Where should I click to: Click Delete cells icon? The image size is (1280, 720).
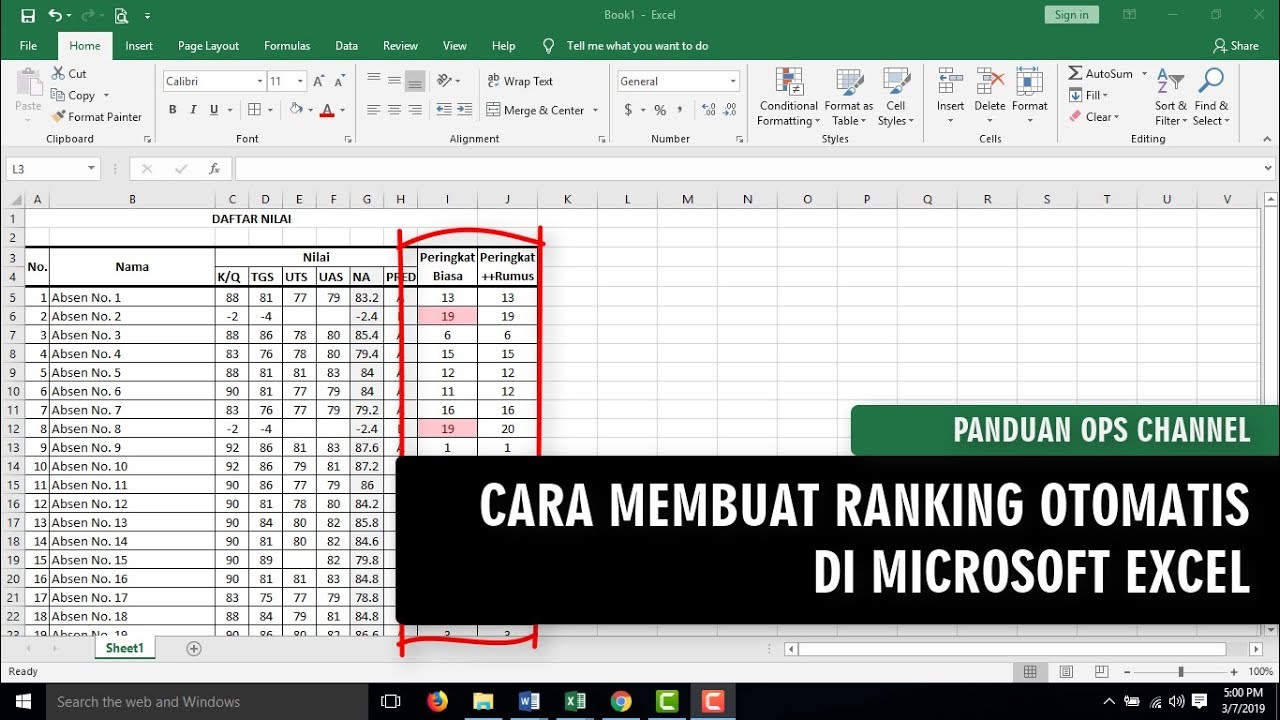pyautogui.click(x=990, y=82)
